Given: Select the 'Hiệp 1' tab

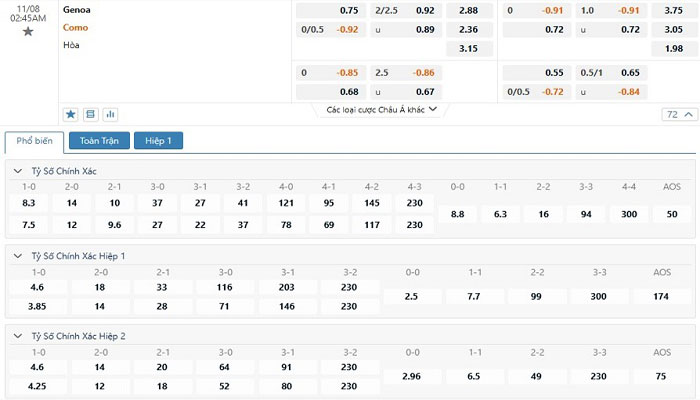Looking at the screenshot, I should click(x=158, y=141).
